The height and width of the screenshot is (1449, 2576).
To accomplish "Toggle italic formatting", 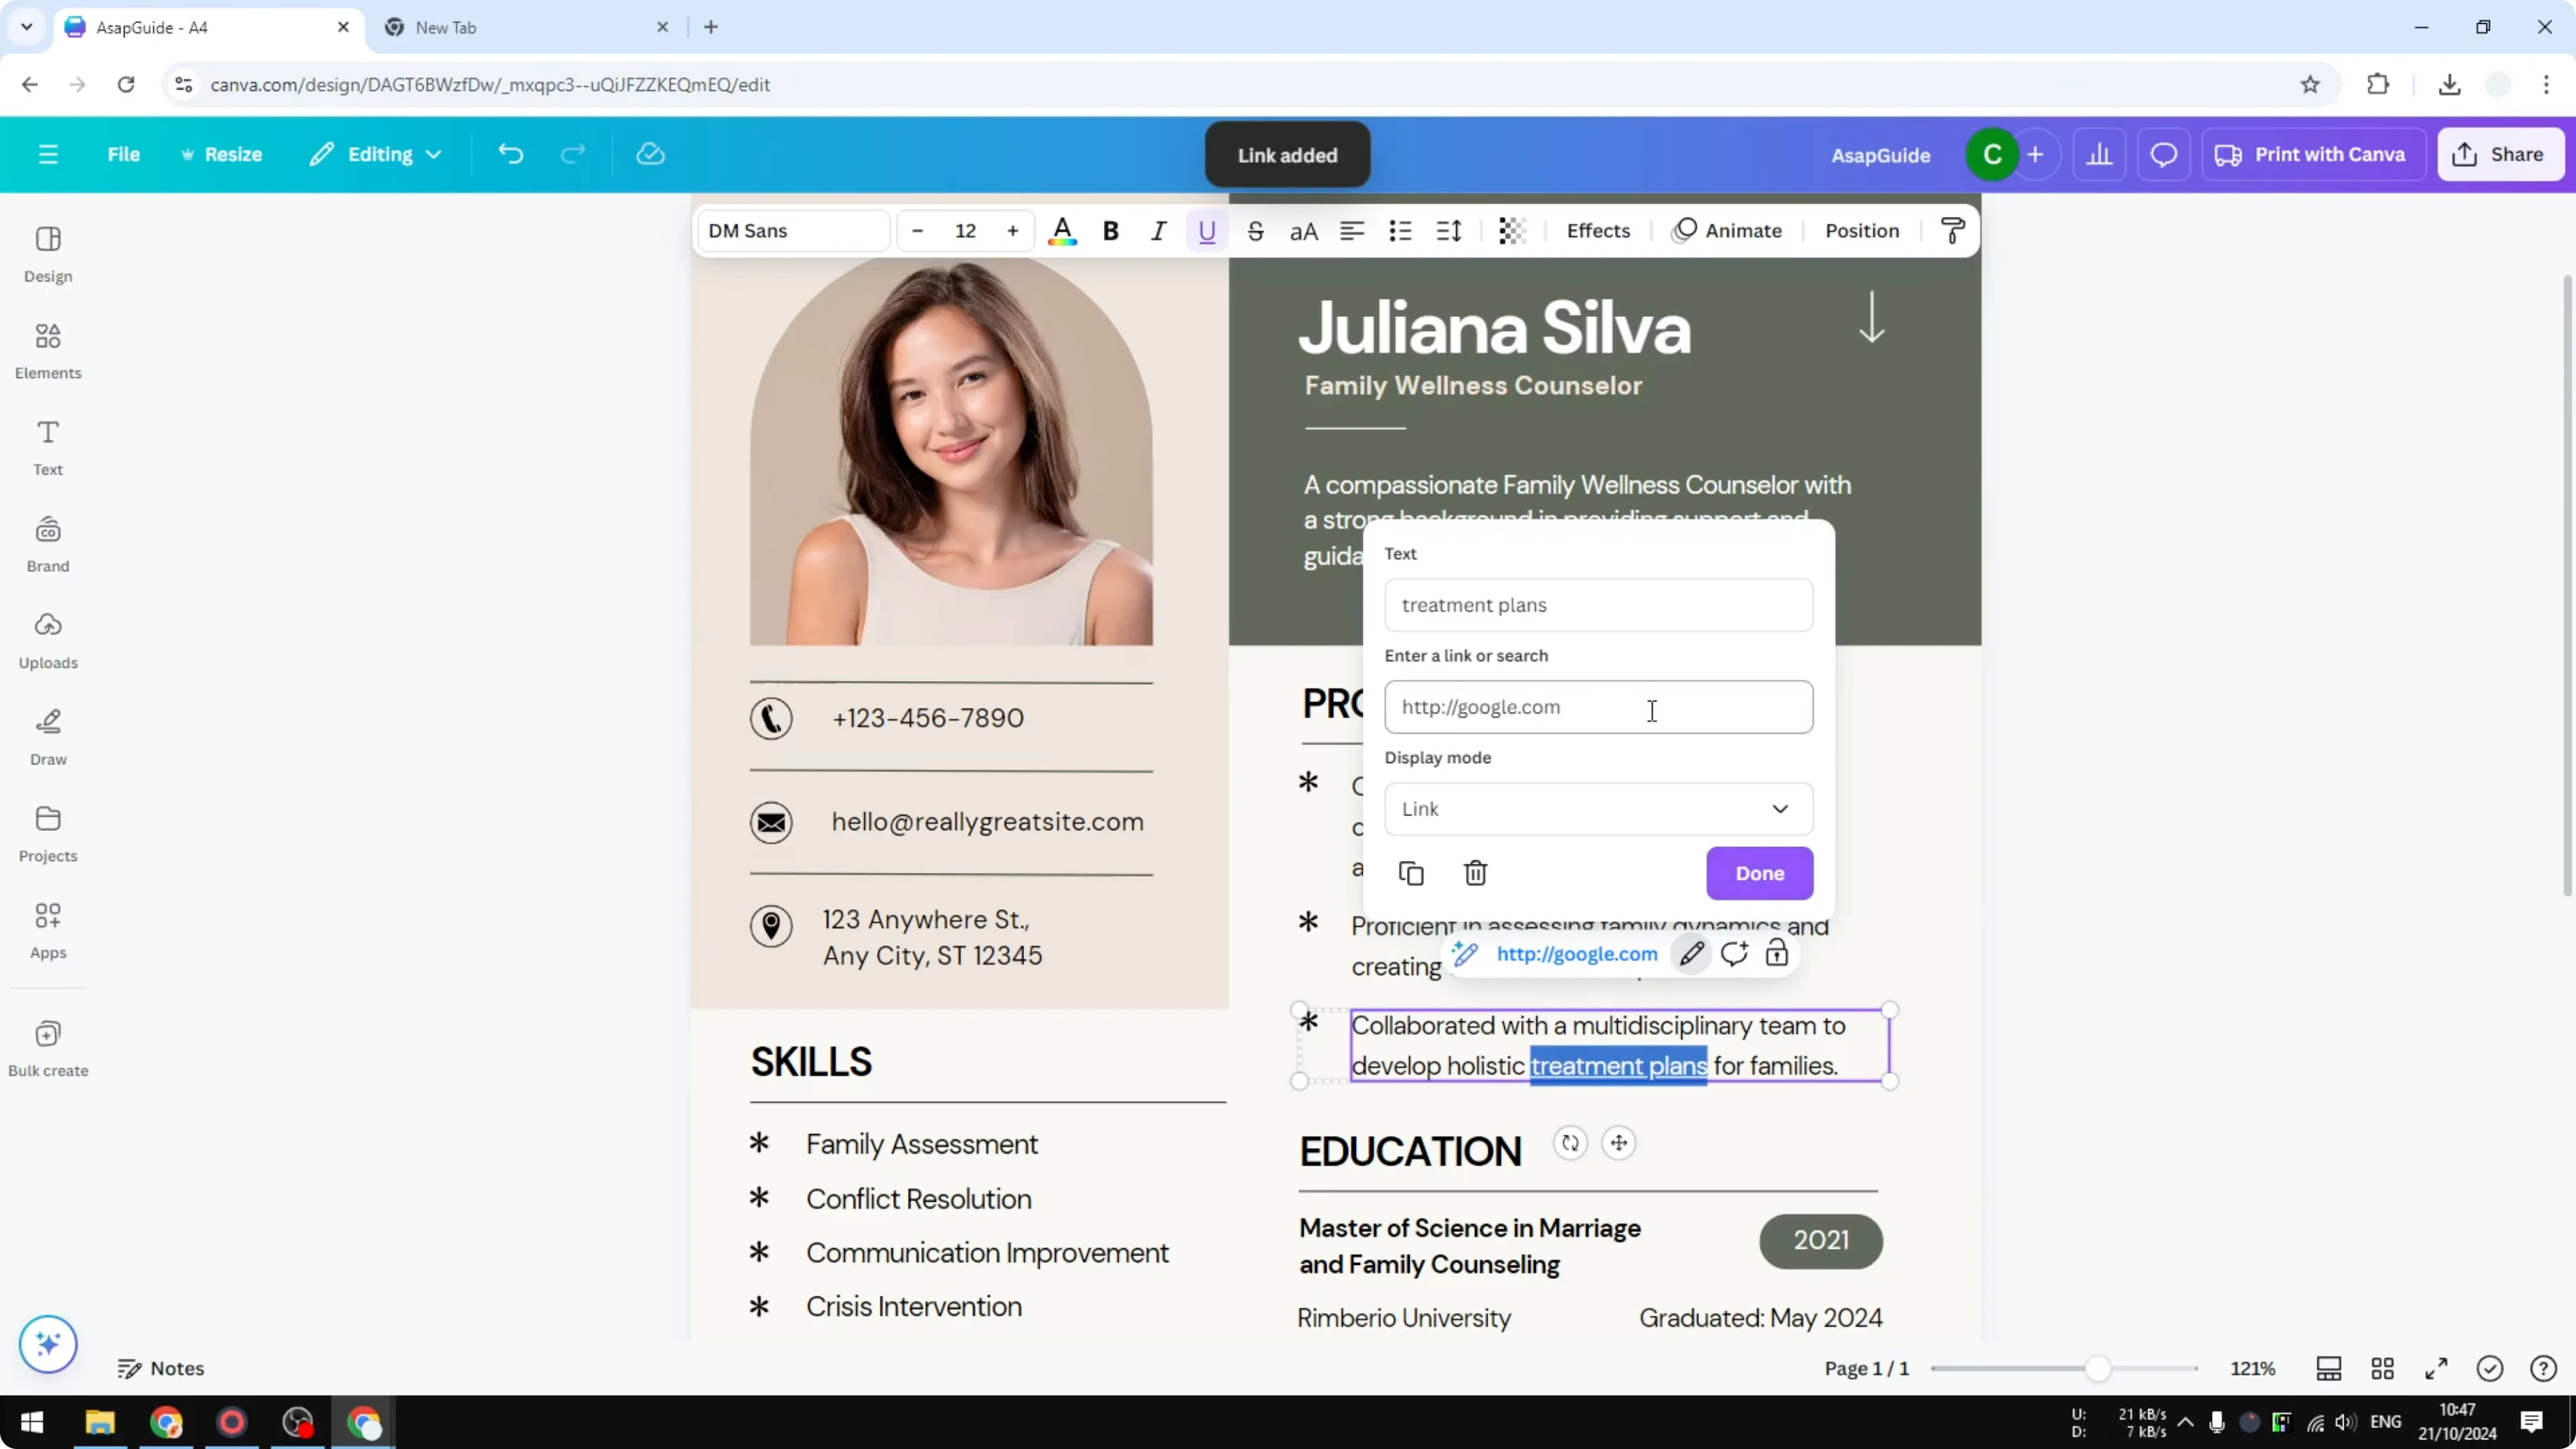I will [x=1158, y=231].
